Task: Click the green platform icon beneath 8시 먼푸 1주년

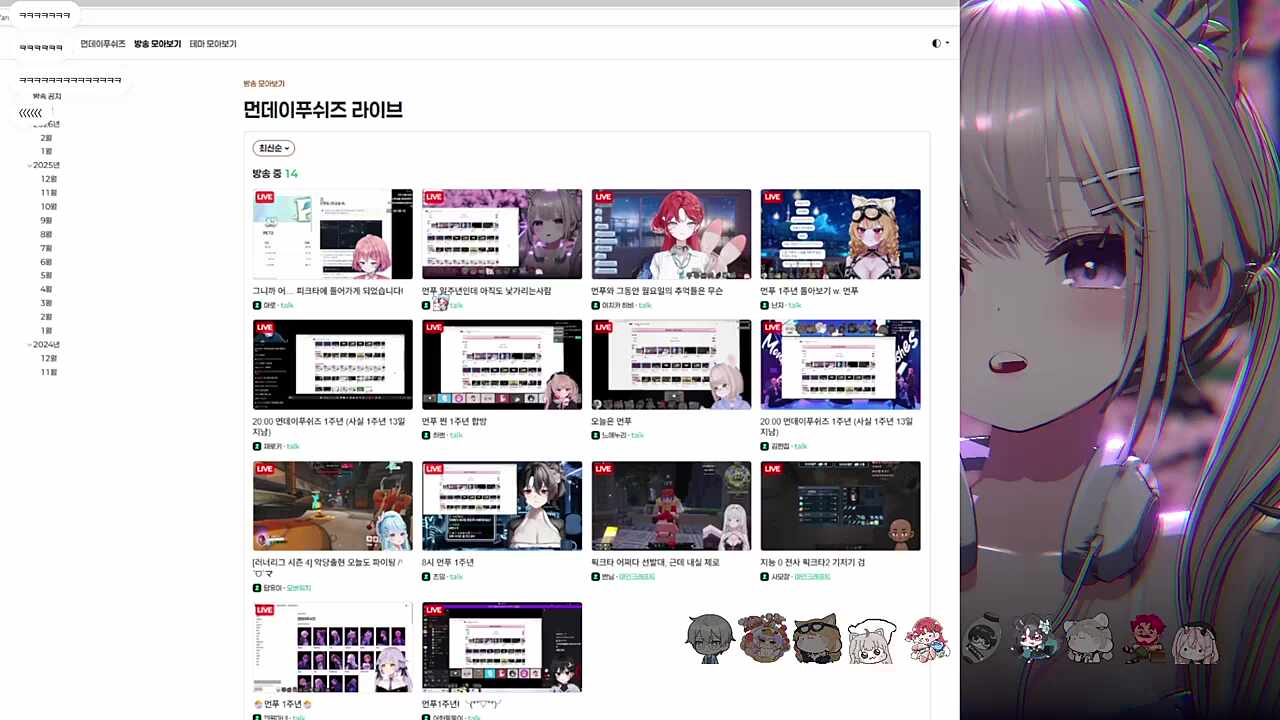Action: [x=426, y=577]
